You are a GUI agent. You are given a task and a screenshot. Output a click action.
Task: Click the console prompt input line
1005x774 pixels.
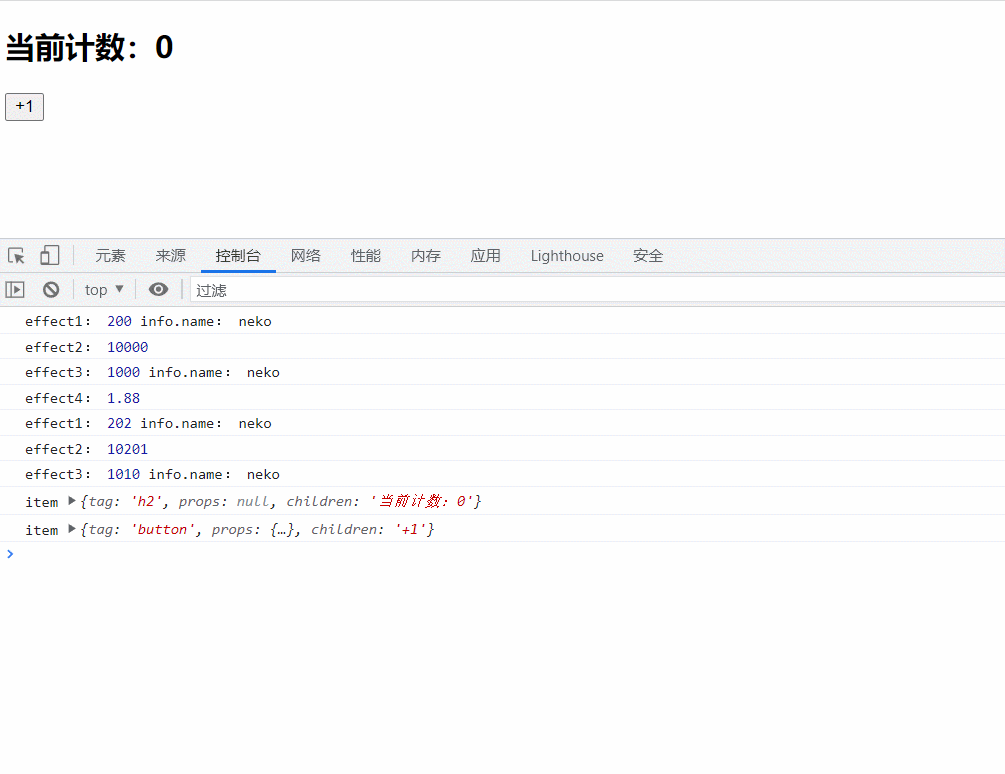click(x=500, y=555)
